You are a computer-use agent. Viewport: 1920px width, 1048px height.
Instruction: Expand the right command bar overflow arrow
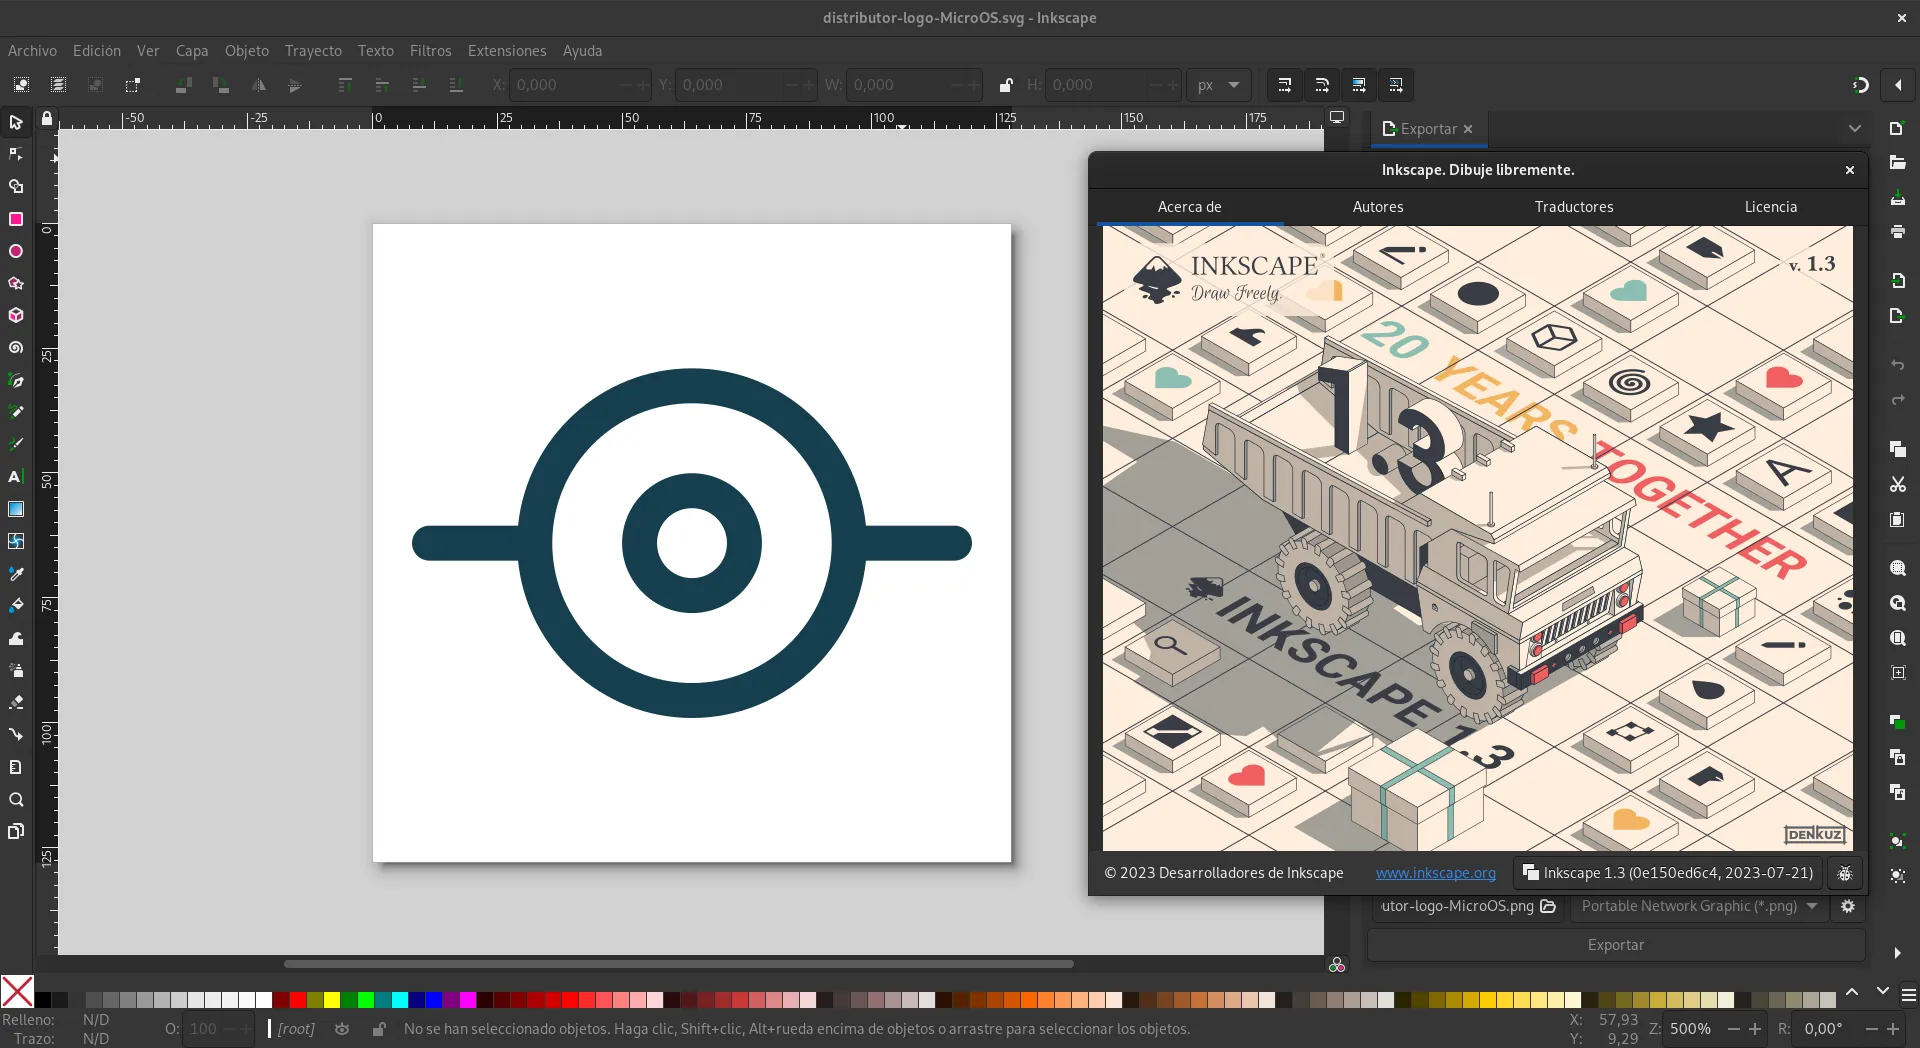coord(1898,953)
